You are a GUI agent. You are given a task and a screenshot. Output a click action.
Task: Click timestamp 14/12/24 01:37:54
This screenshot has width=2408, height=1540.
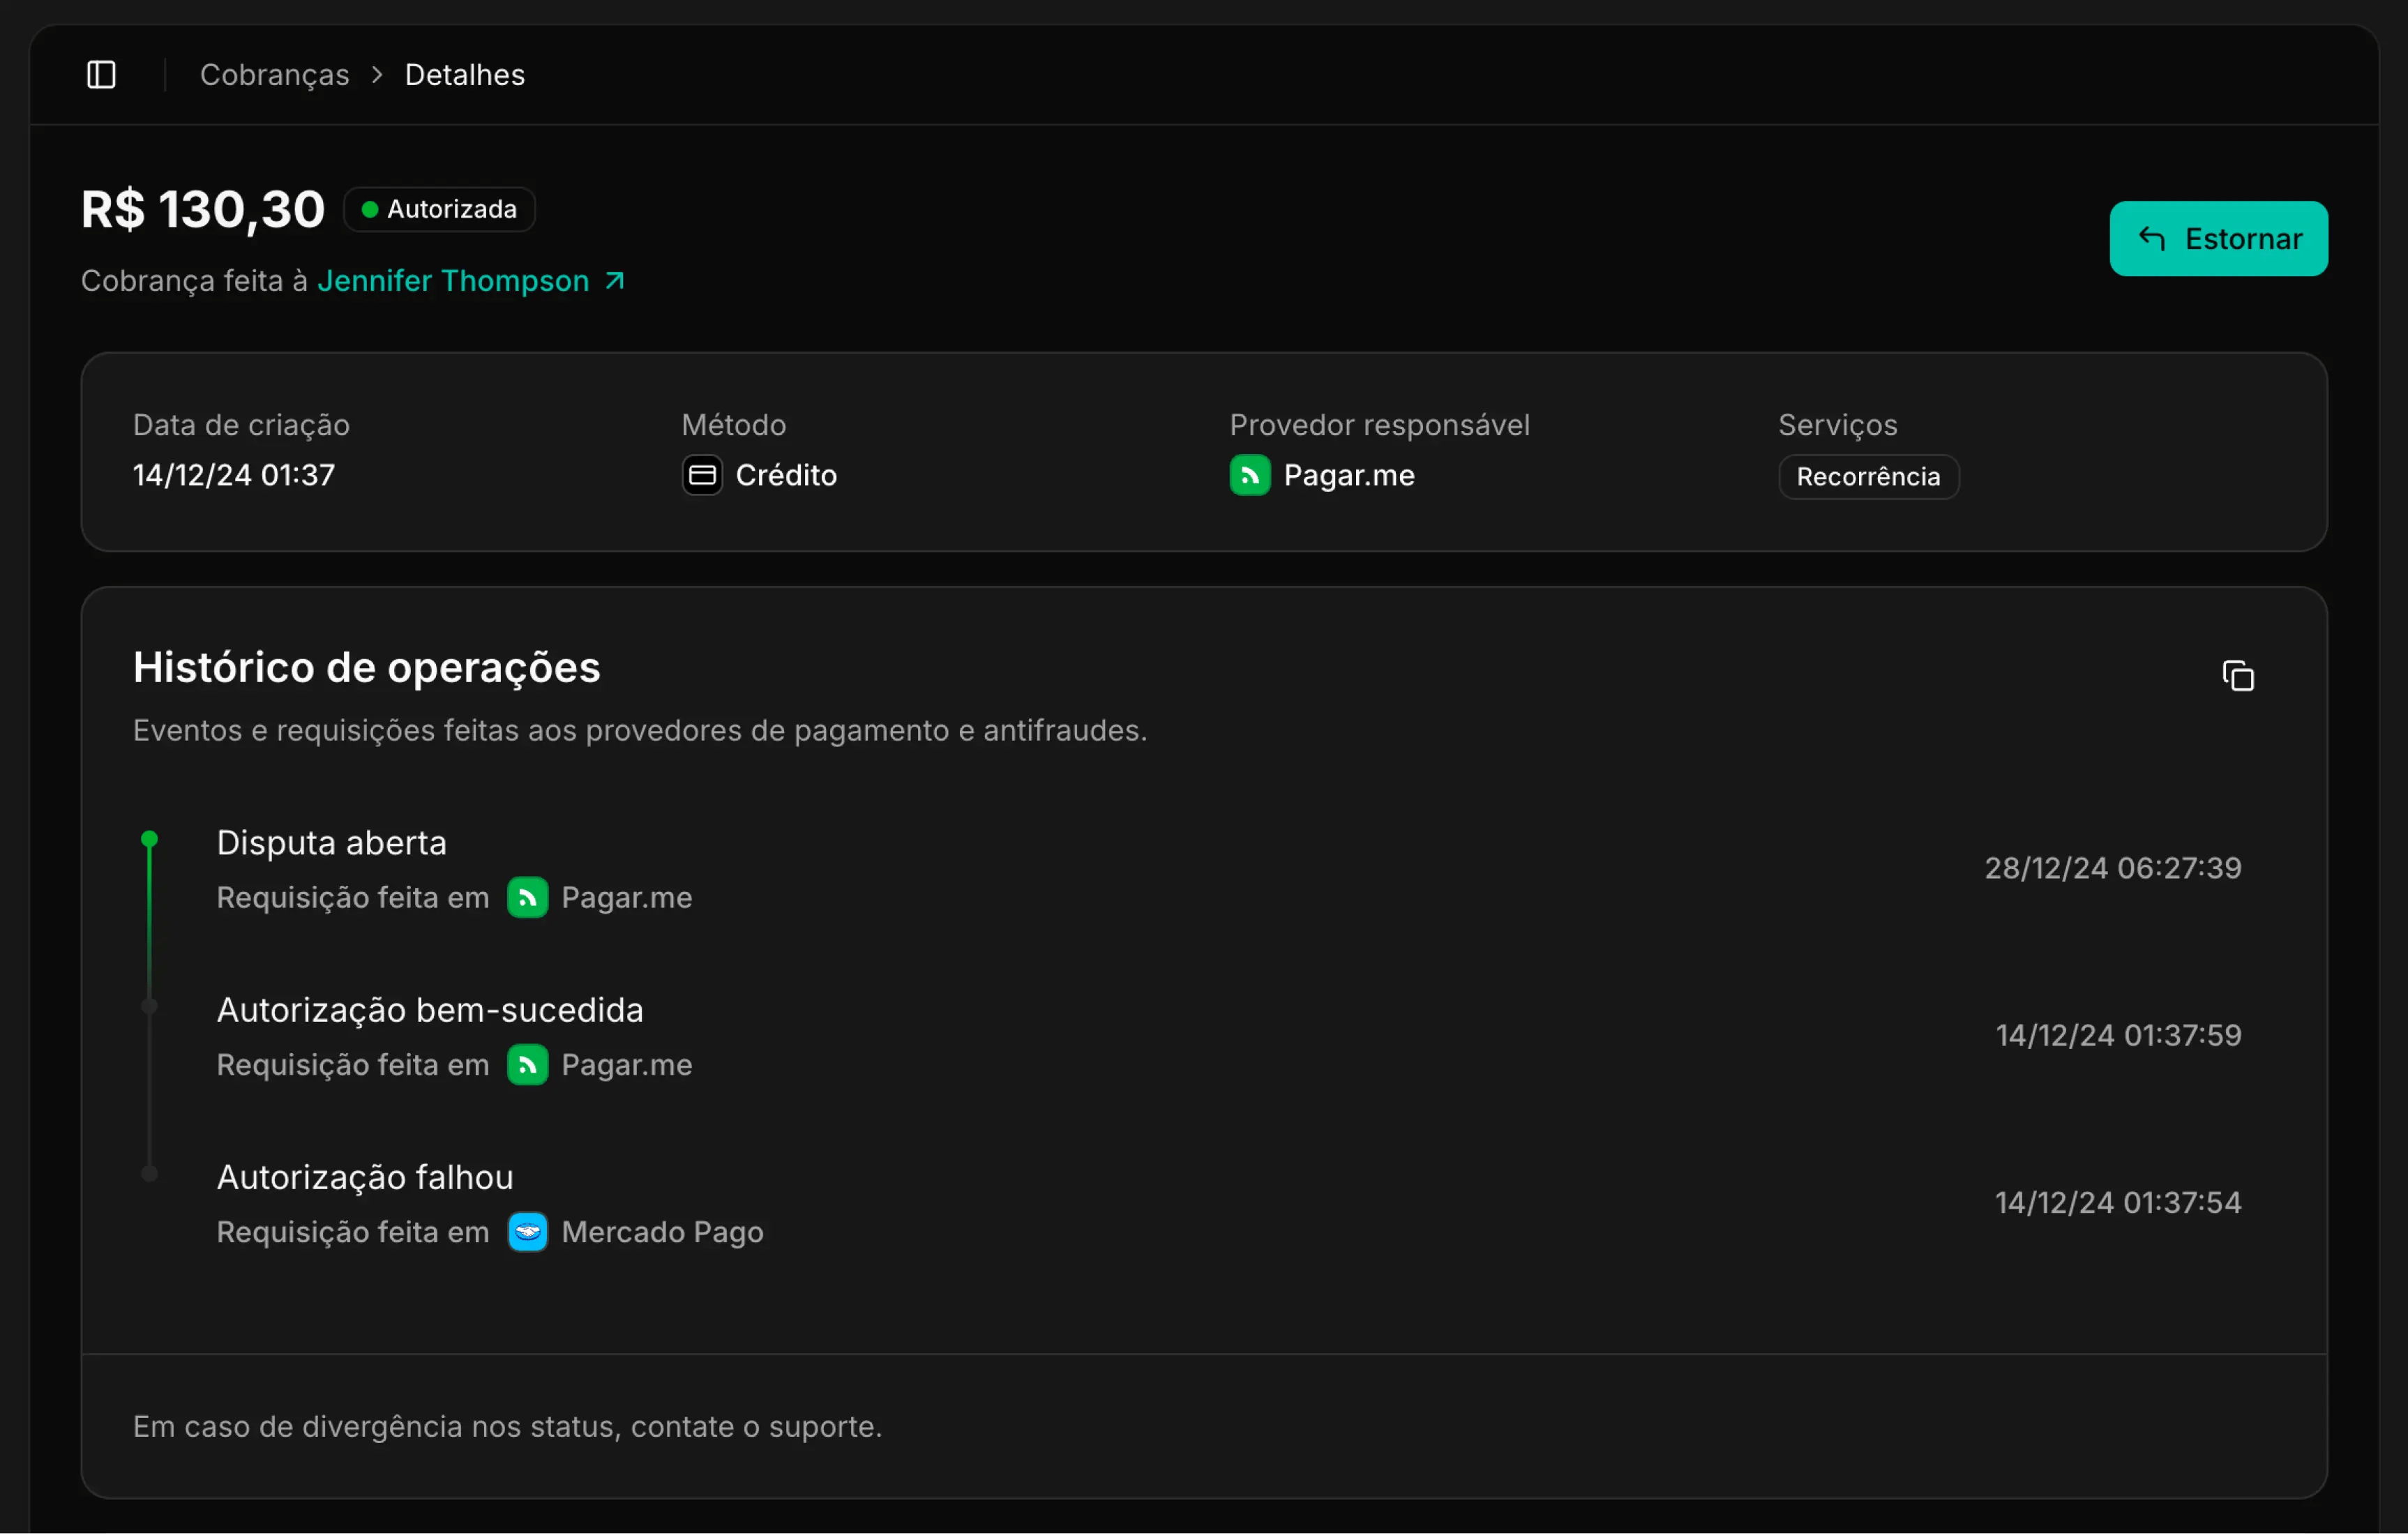pos(2118,1202)
